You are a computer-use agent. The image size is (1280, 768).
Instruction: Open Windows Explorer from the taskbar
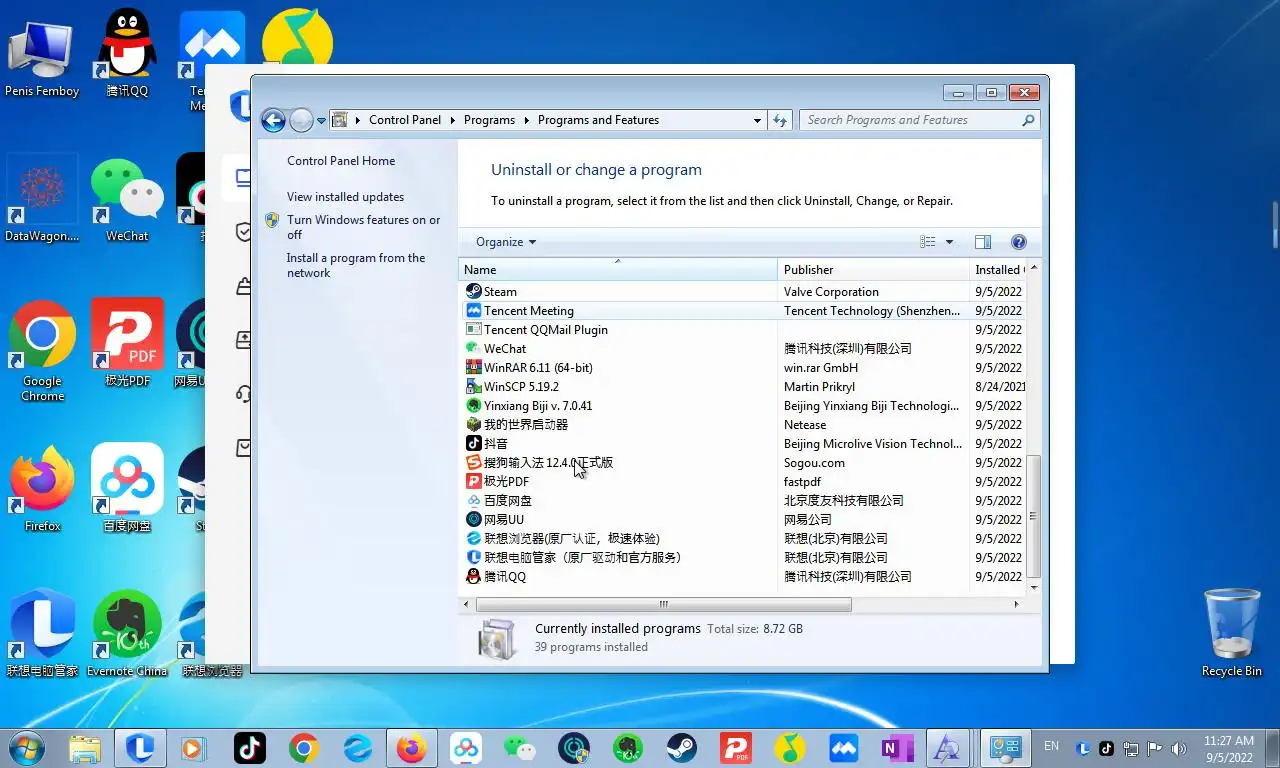coord(85,748)
